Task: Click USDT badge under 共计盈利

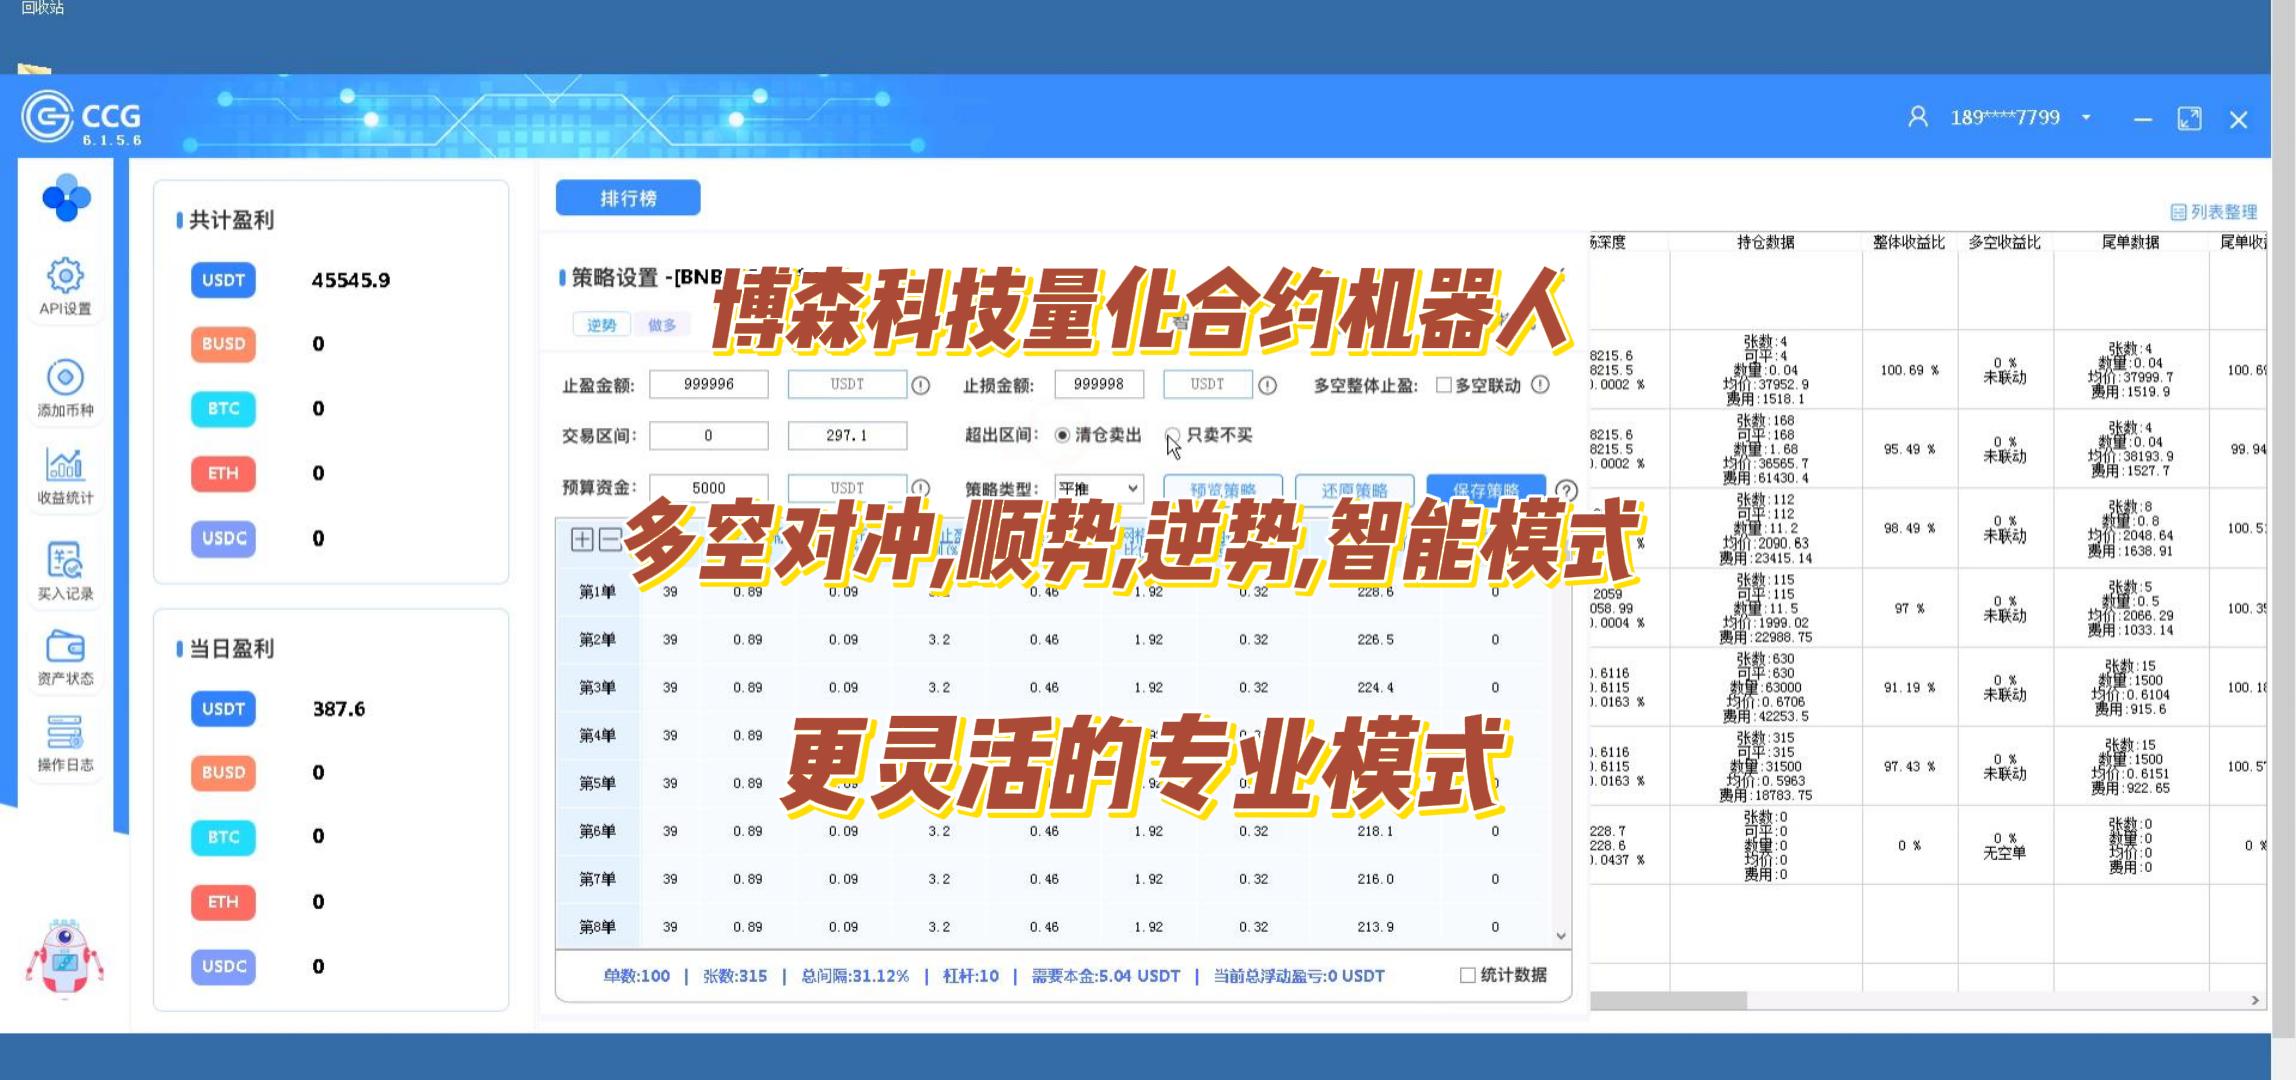Action: 223,280
